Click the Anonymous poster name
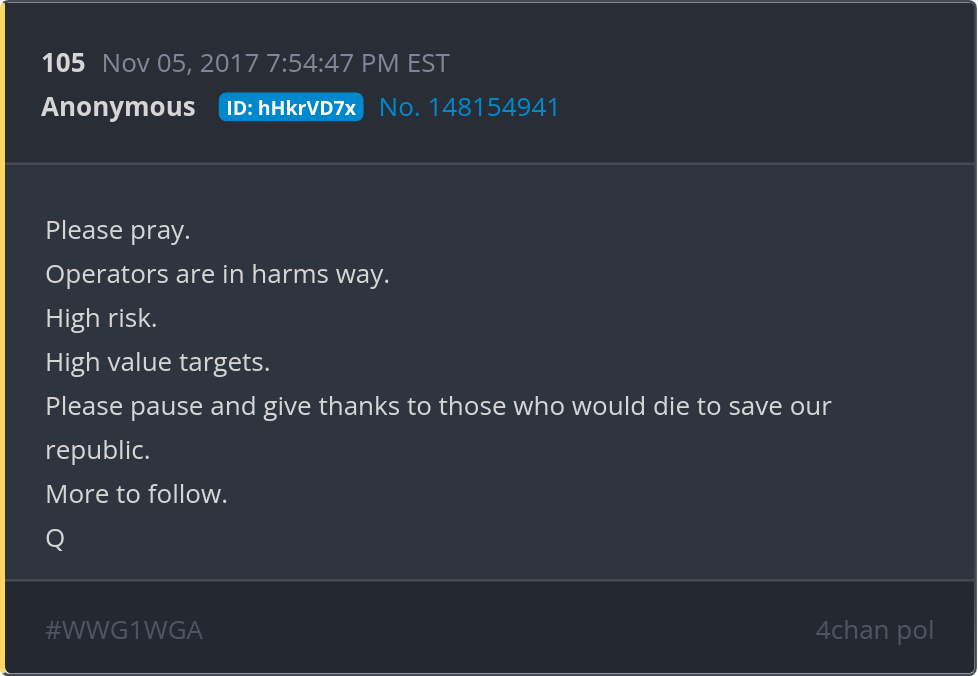The height and width of the screenshot is (676, 978). 118,107
